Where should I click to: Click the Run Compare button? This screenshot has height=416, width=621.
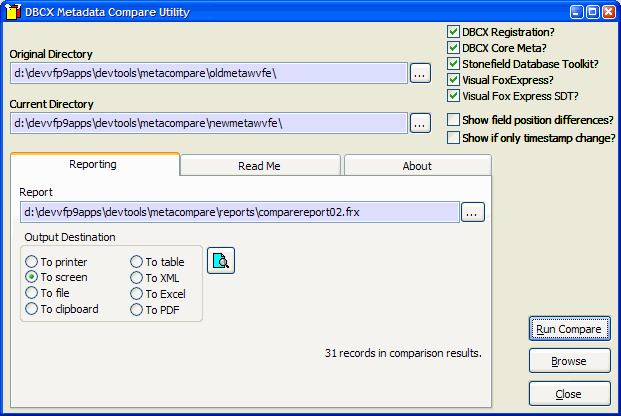click(569, 329)
